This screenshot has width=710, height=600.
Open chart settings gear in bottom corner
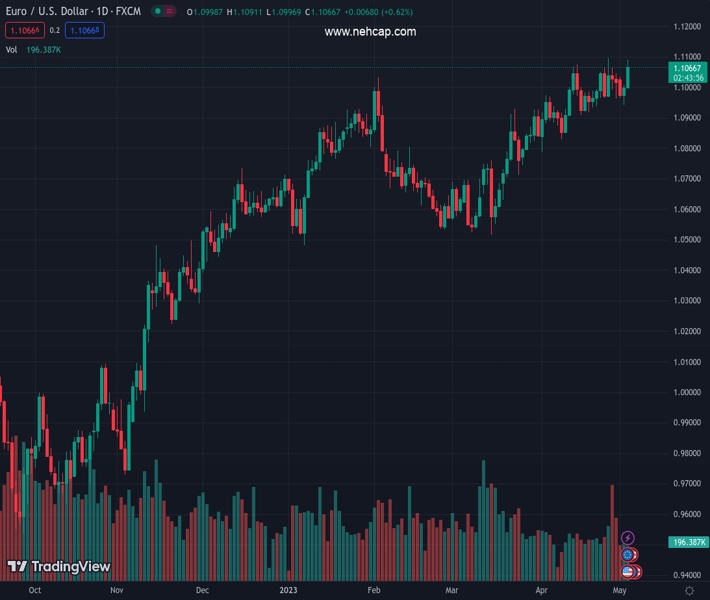click(x=689, y=591)
